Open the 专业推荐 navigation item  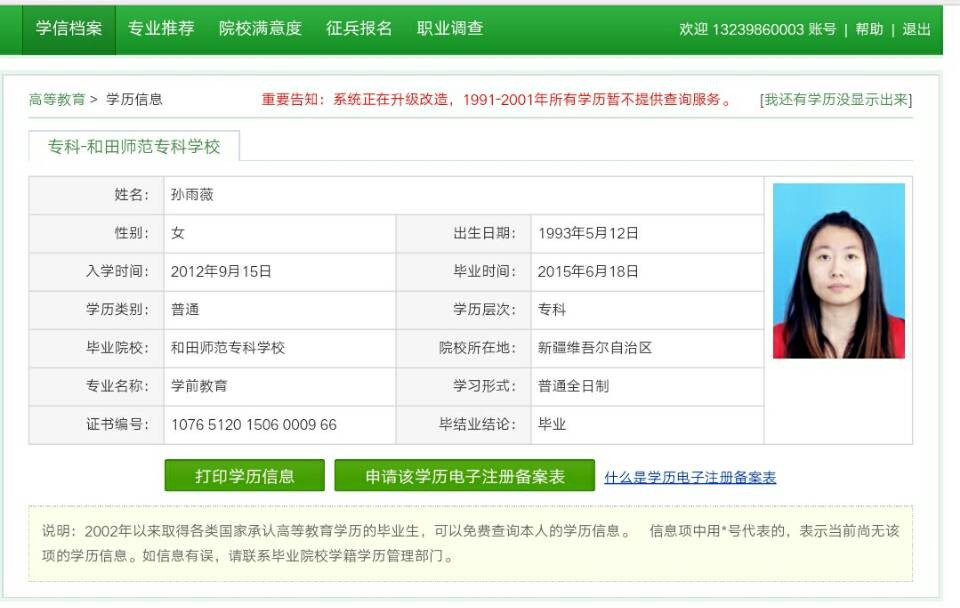coord(161,29)
